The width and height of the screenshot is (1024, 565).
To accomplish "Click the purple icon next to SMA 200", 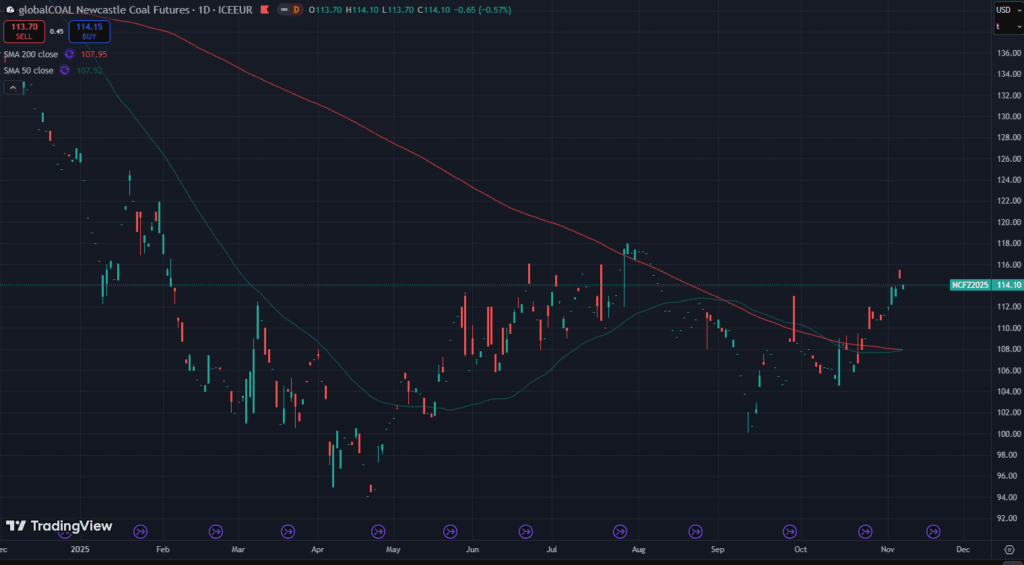I will [x=69, y=54].
